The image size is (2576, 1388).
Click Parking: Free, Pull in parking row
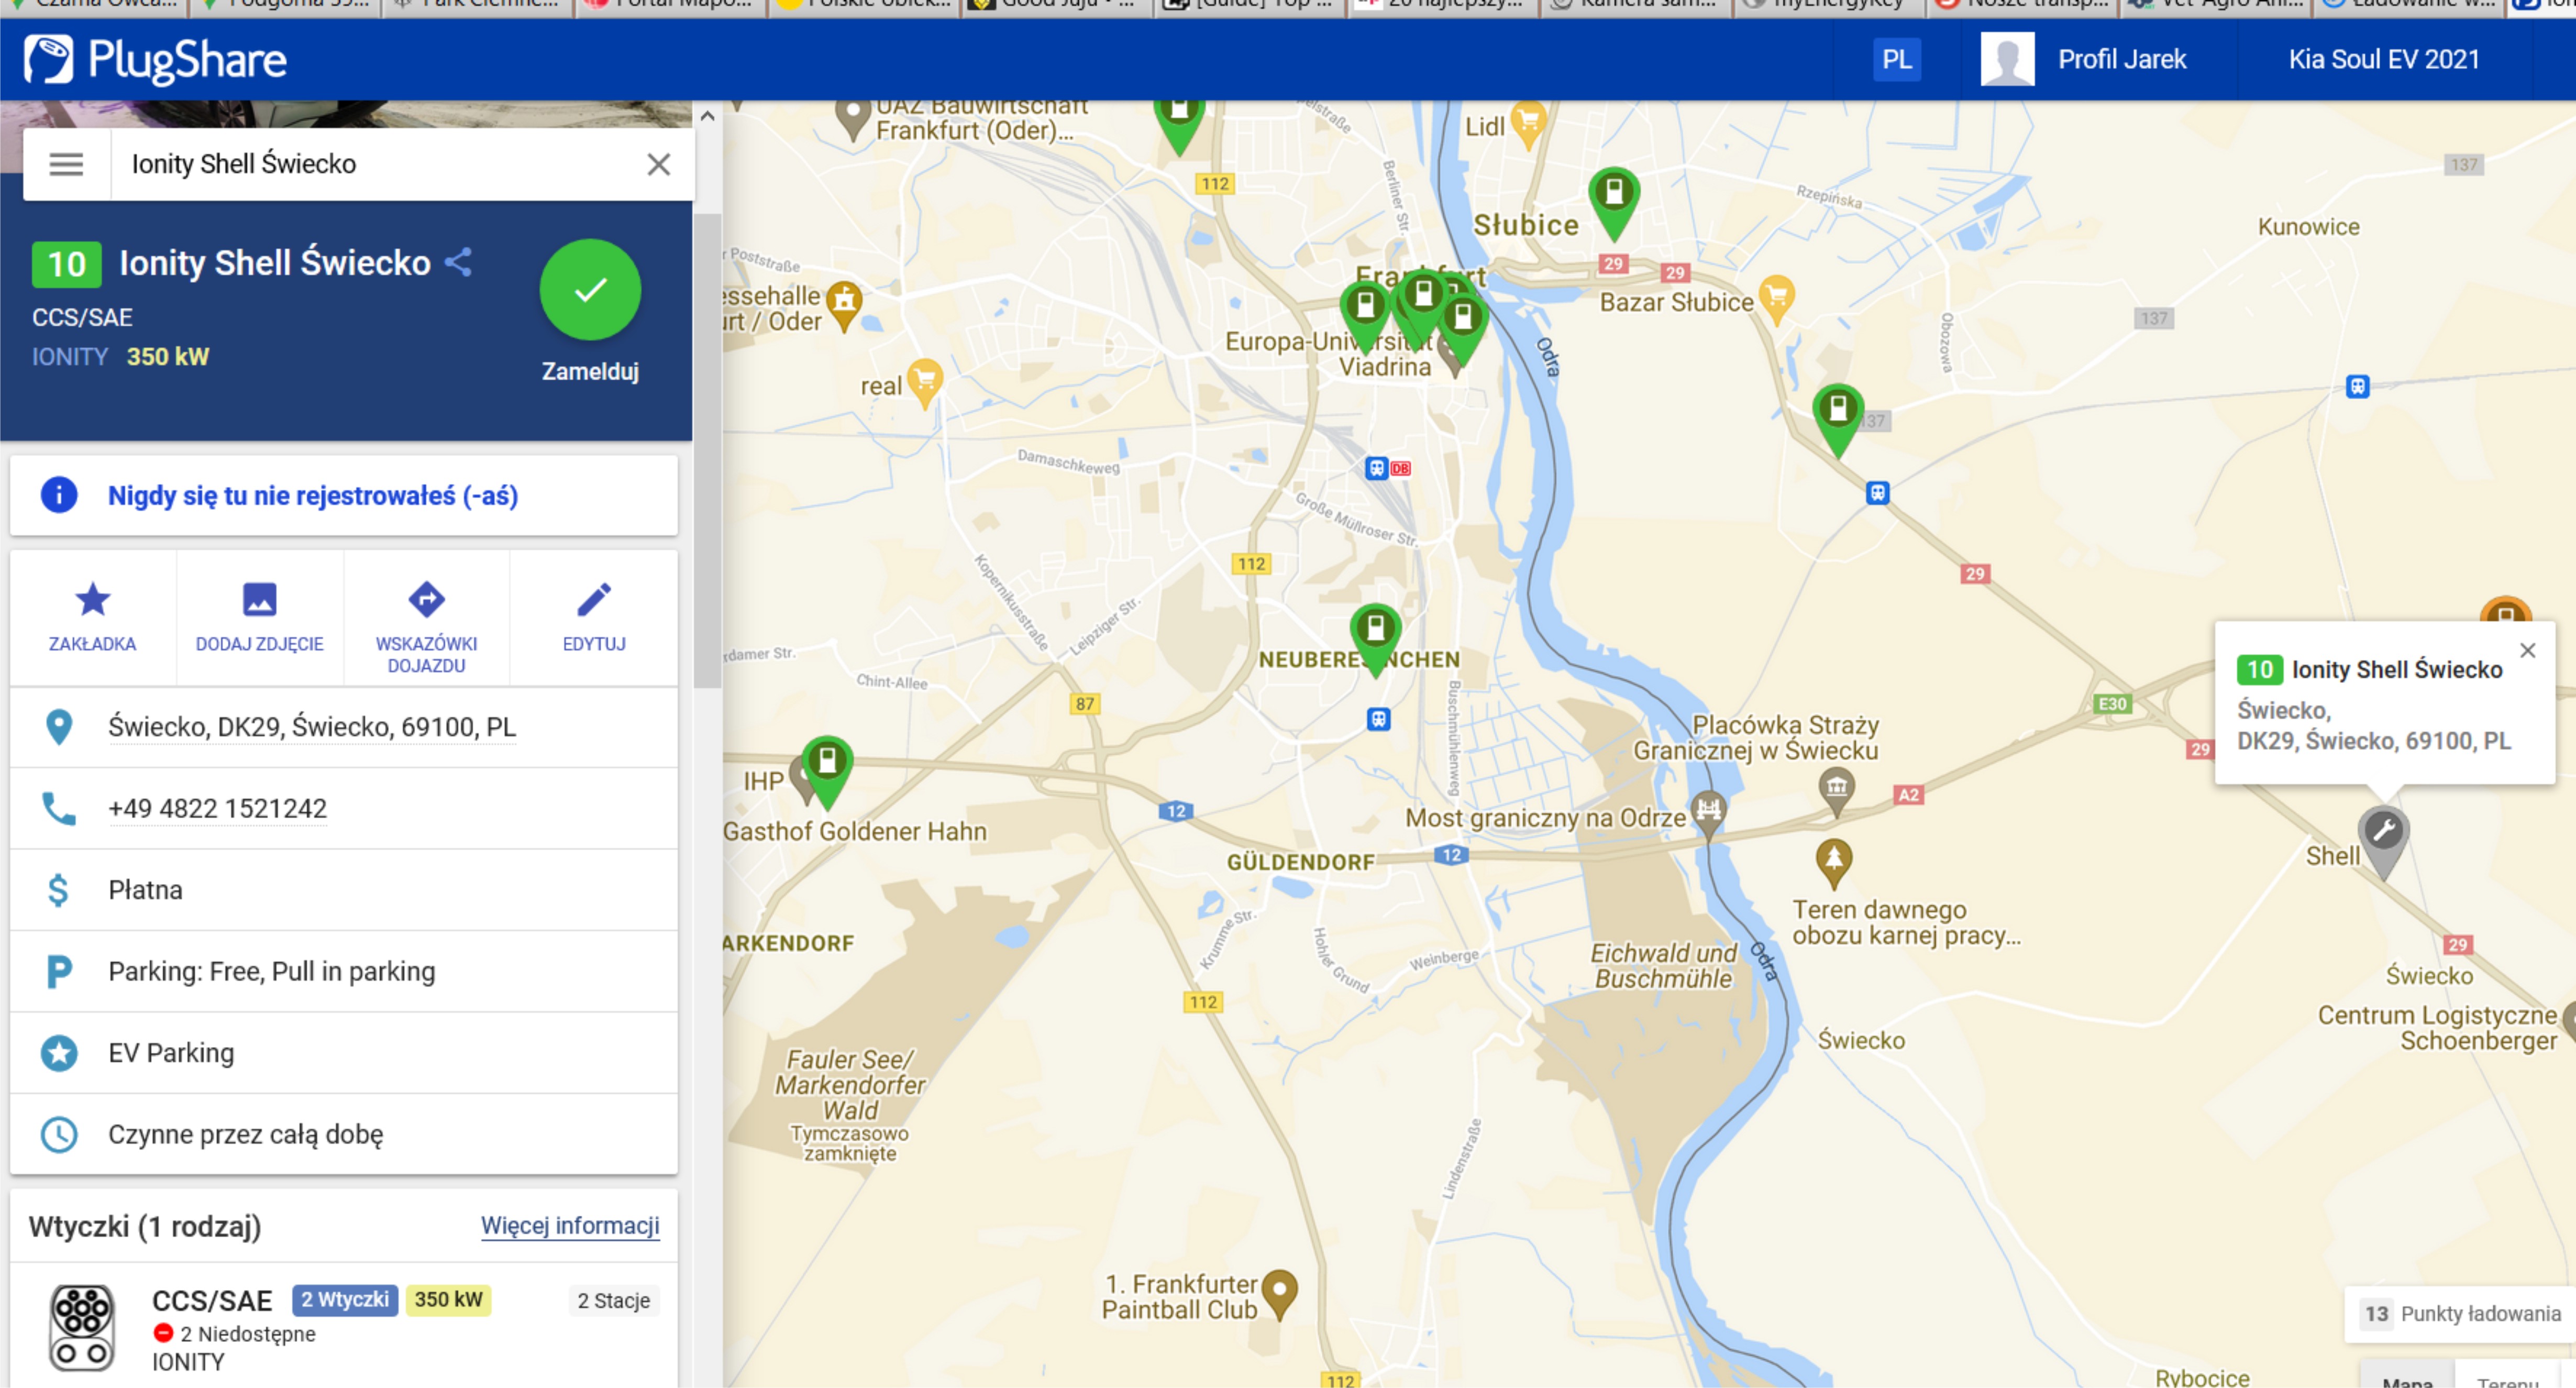(x=343, y=972)
